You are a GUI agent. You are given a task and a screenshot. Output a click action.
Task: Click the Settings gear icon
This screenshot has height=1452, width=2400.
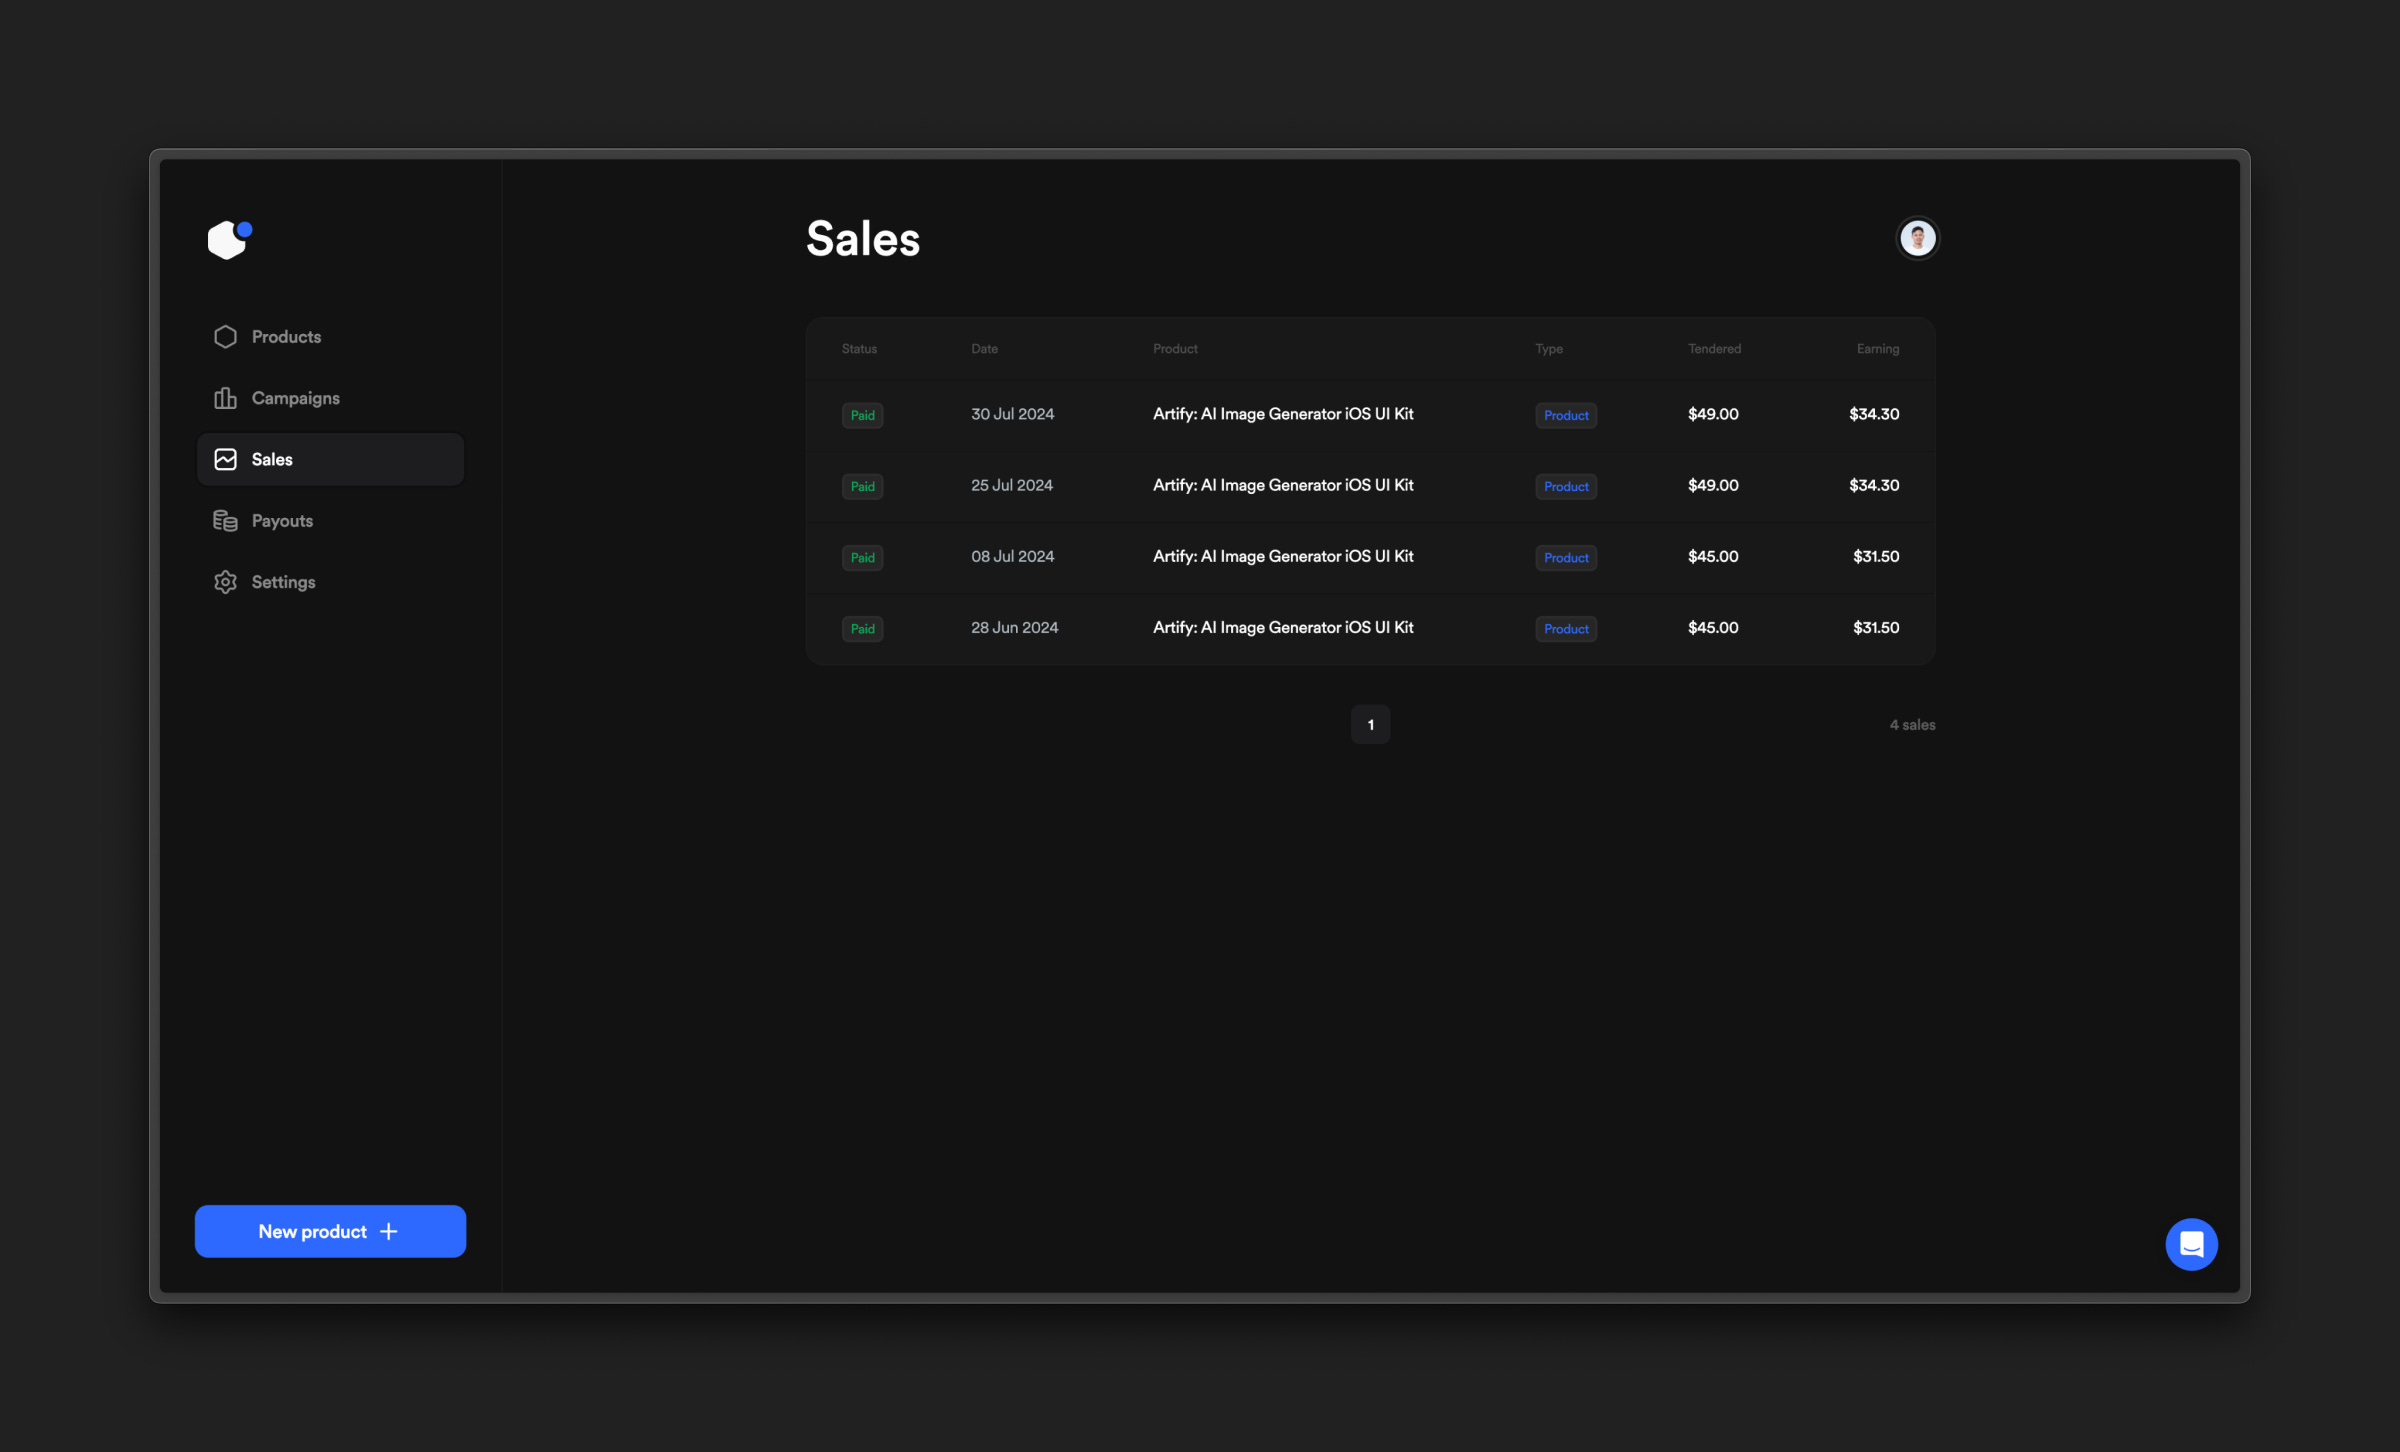225,582
